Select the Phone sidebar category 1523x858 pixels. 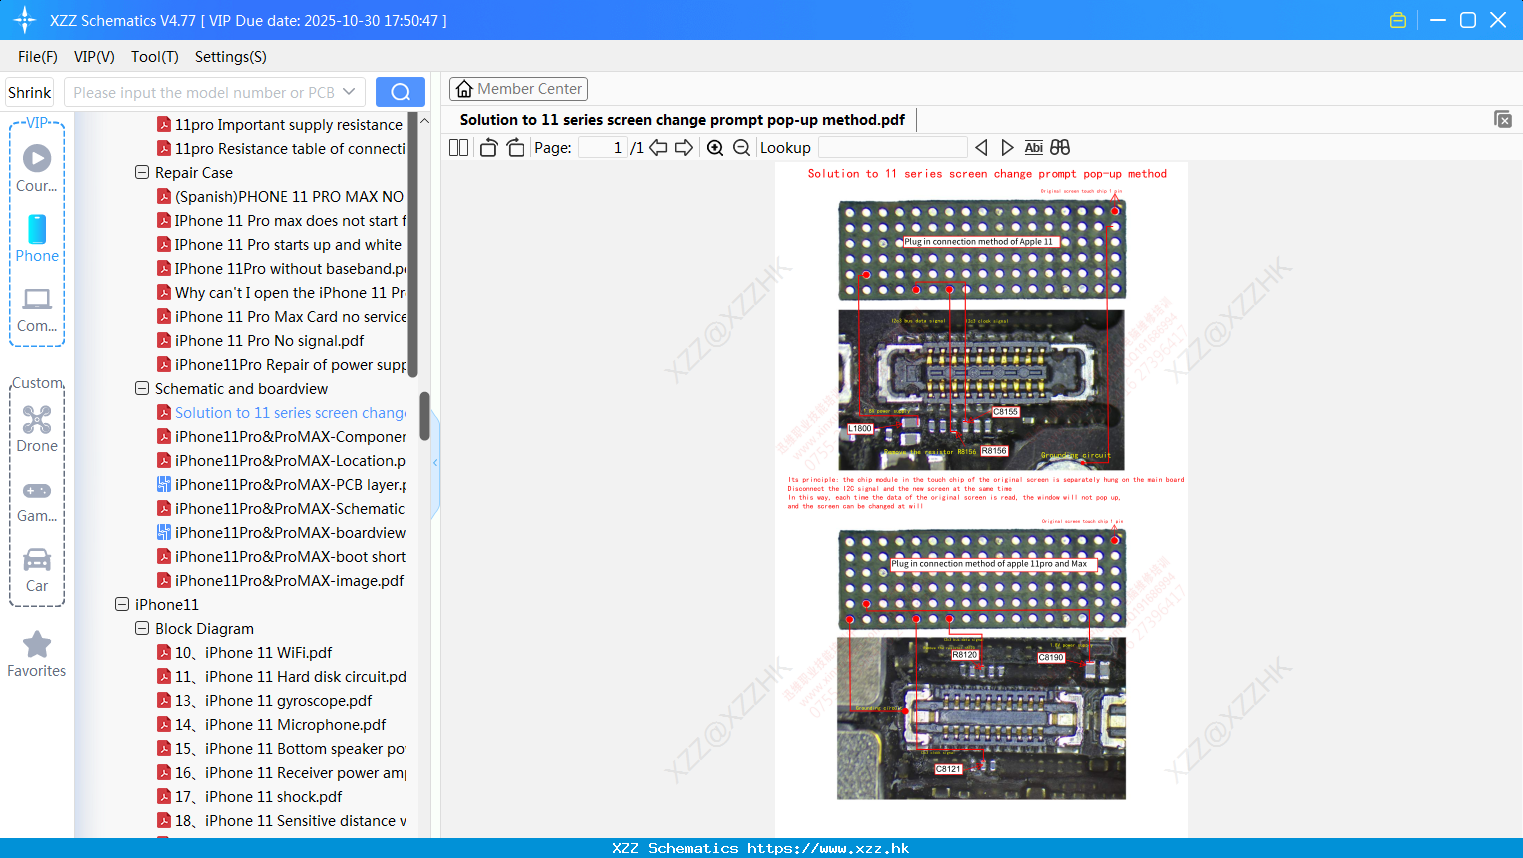37,238
